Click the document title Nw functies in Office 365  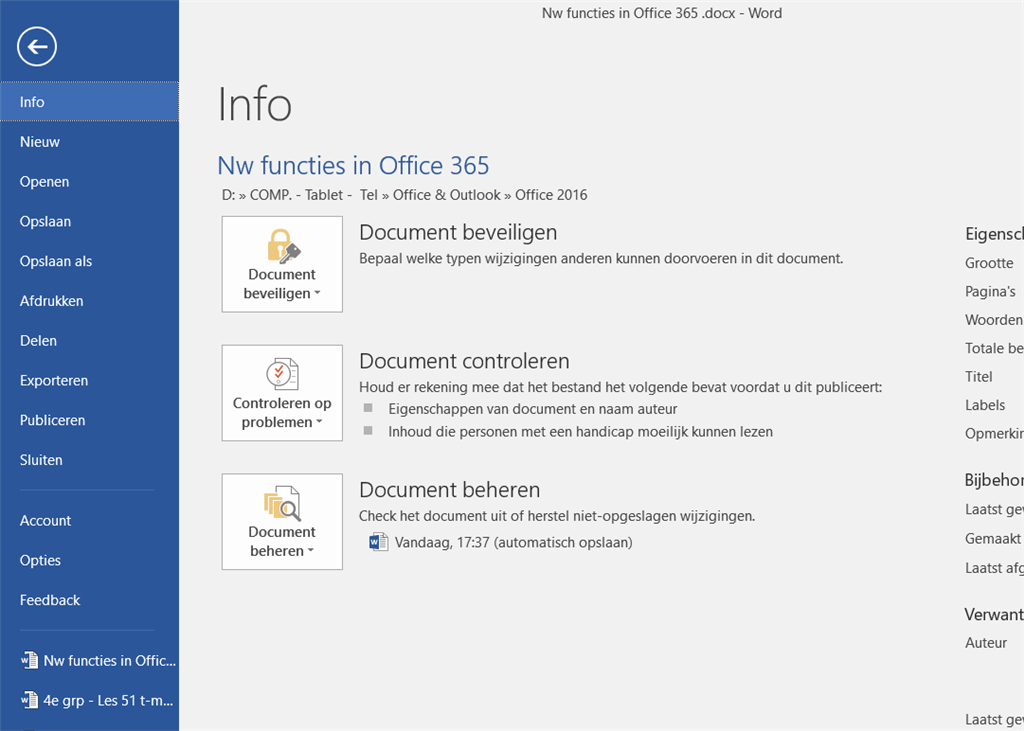click(353, 166)
